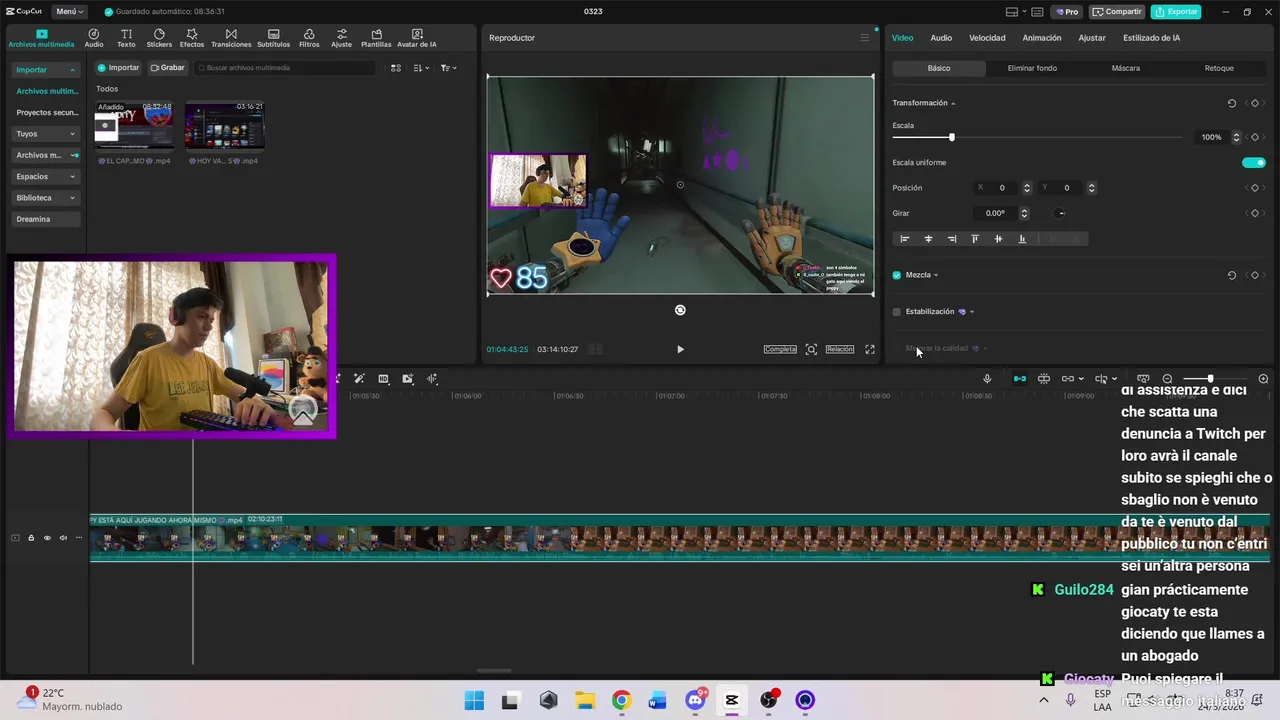
Task: Zoom in the timeline with plus icon
Action: click(1263, 379)
